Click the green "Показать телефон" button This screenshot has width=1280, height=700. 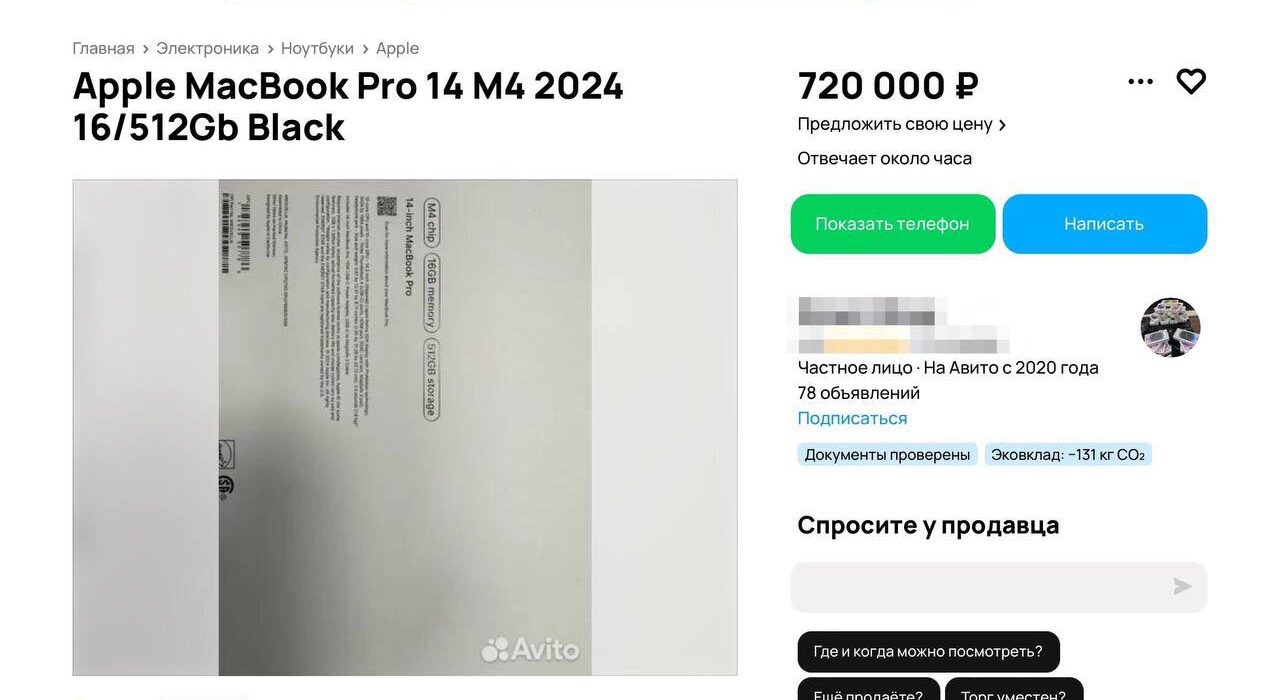(x=893, y=224)
